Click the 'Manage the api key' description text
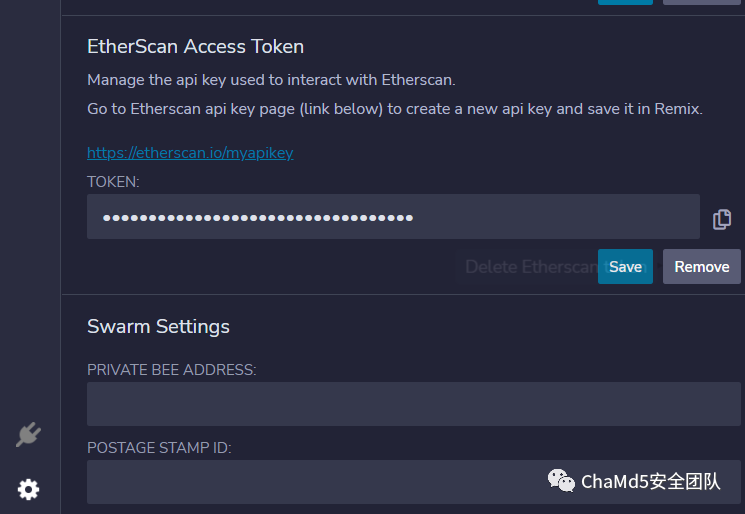This screenshot has height=514, width=745. tap(271, 80)
